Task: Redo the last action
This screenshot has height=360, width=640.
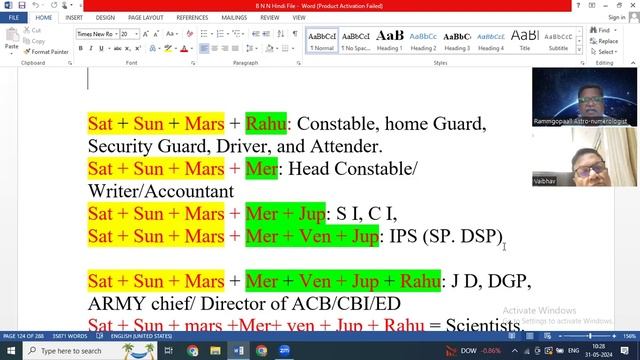Action: 54,5
